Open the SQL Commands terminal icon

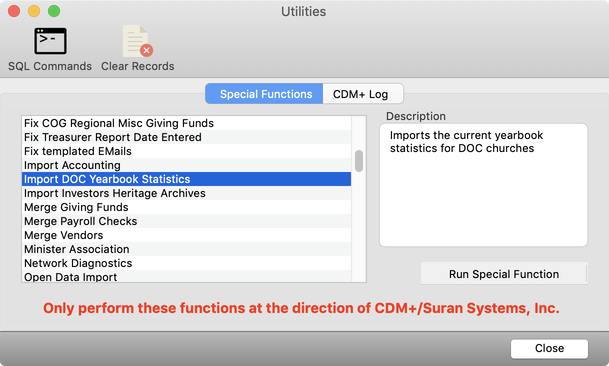(50, 41)
